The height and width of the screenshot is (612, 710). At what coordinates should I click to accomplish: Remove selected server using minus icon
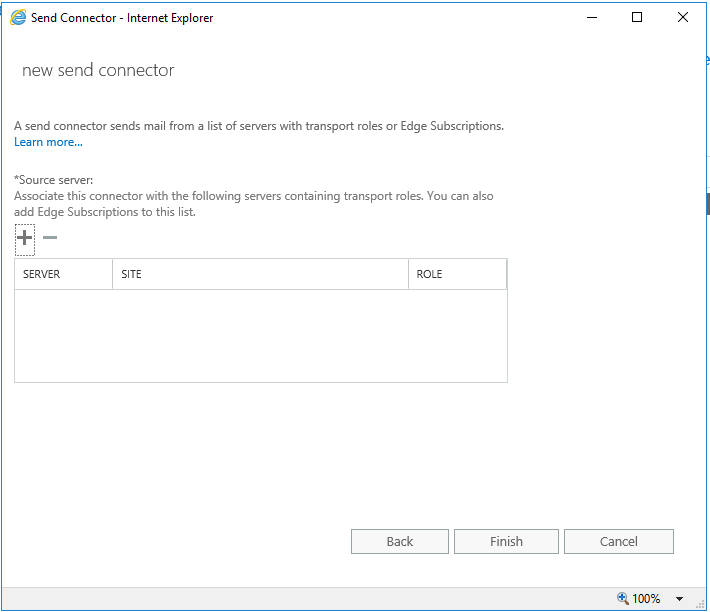[50, 238]
